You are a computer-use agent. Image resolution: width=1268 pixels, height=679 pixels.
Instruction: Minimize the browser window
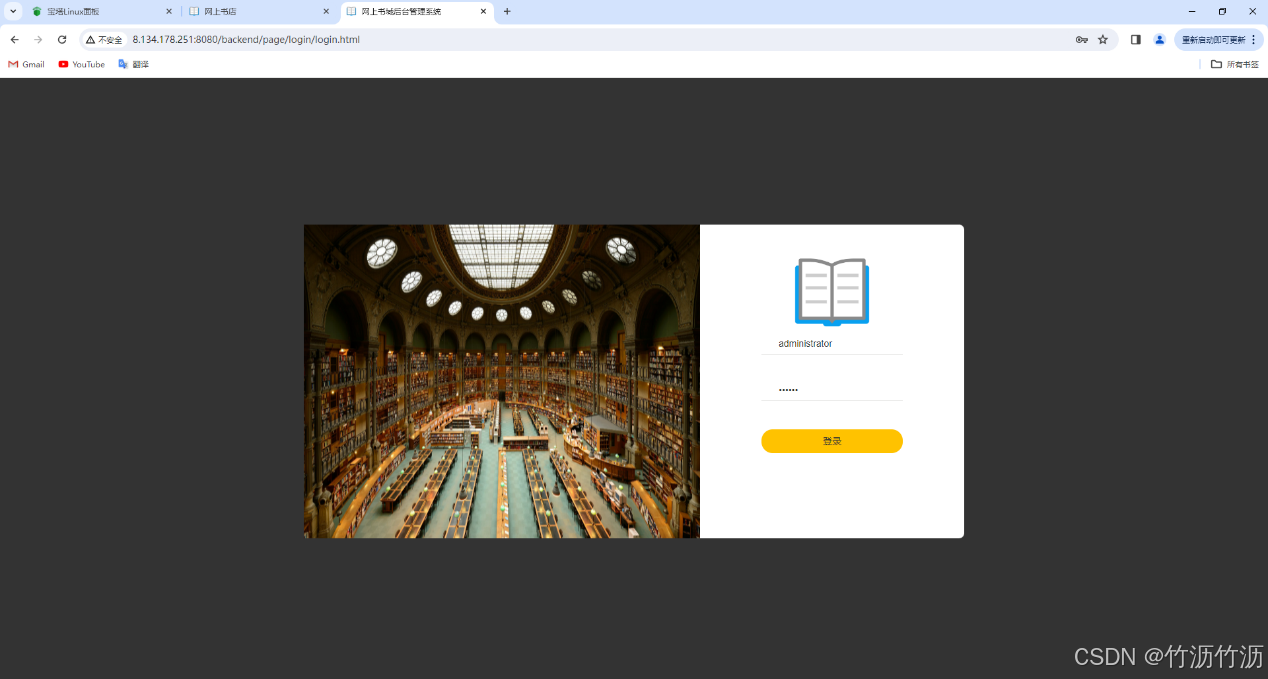tap(1192, 12)
